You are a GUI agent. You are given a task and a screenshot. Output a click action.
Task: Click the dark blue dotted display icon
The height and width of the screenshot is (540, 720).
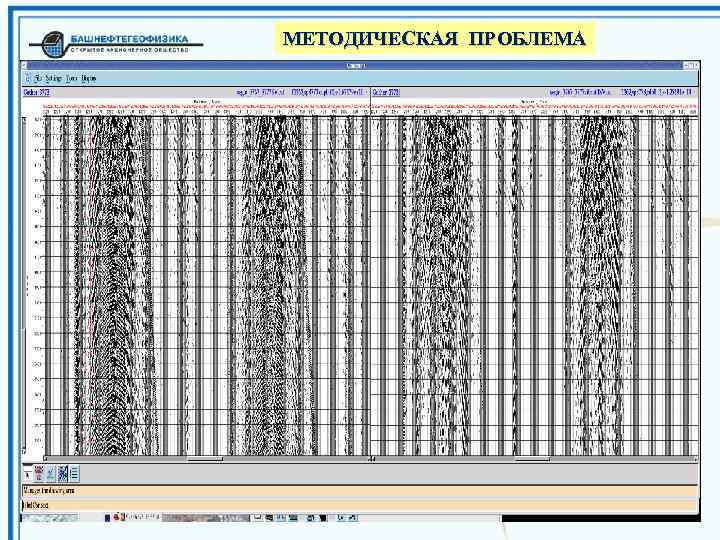pos(63,474)
